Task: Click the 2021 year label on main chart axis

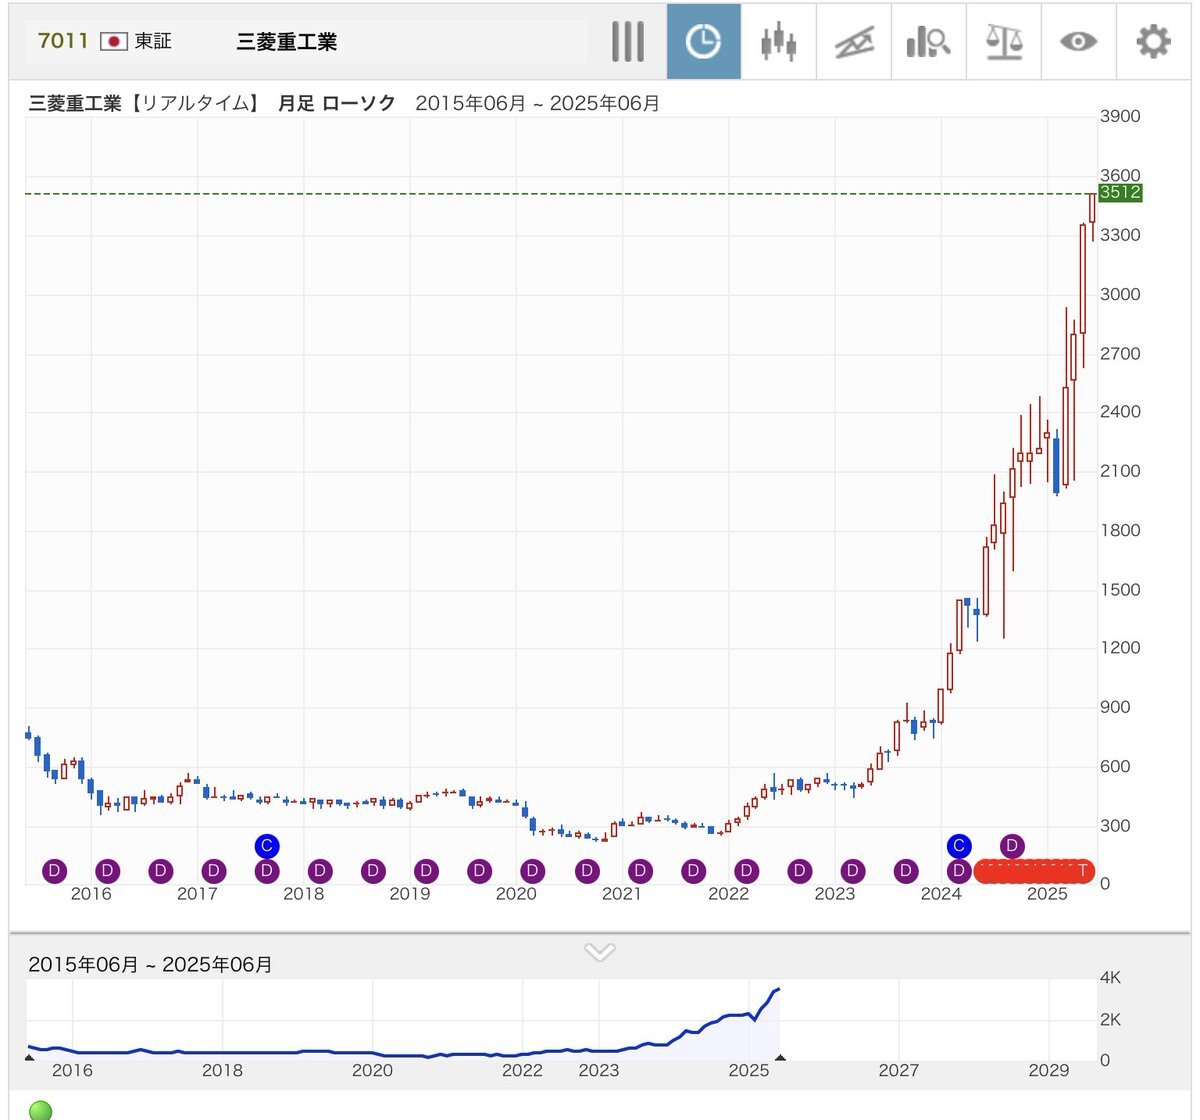Action: (x=622, y=894)
